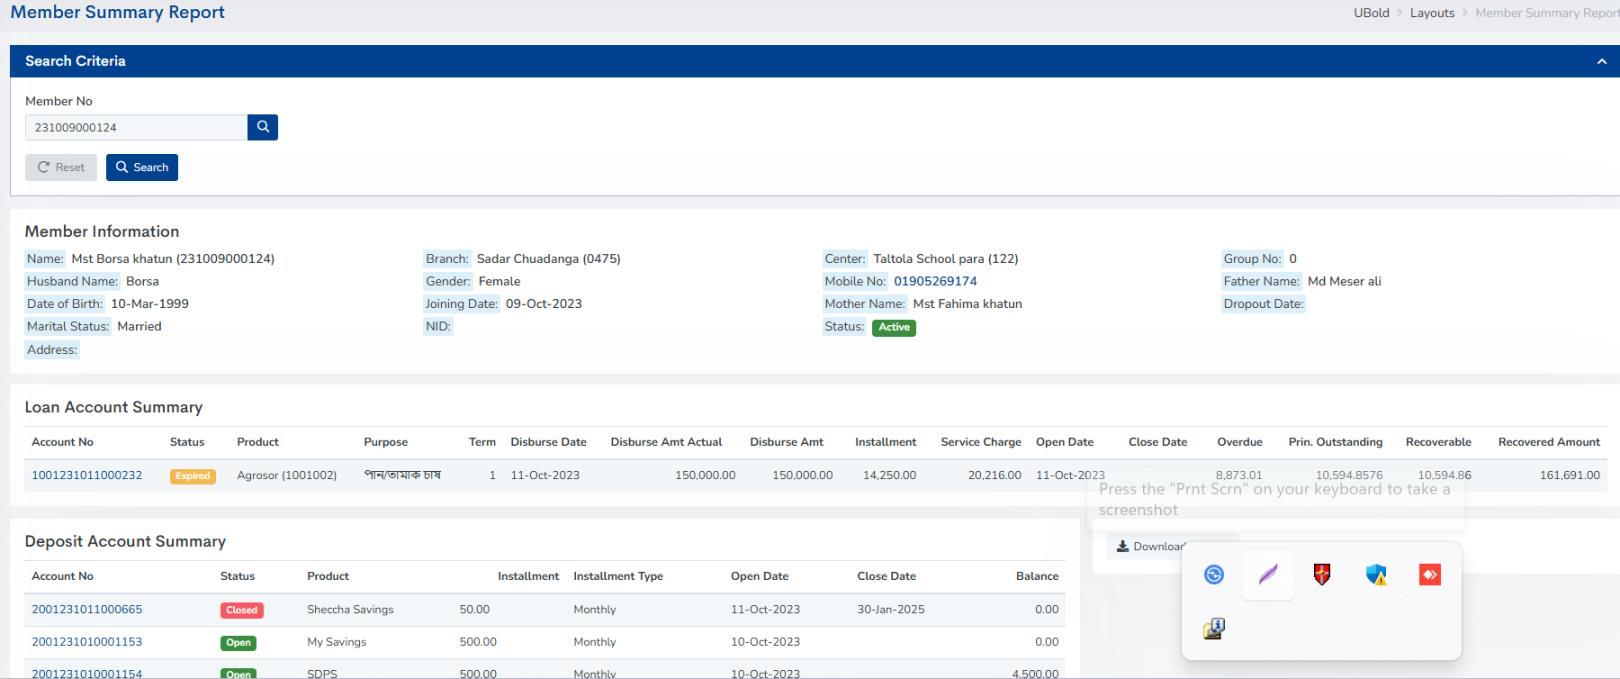Open deposit account 2001231011000665
The image size is (1620, 679).
pos(87,609)
